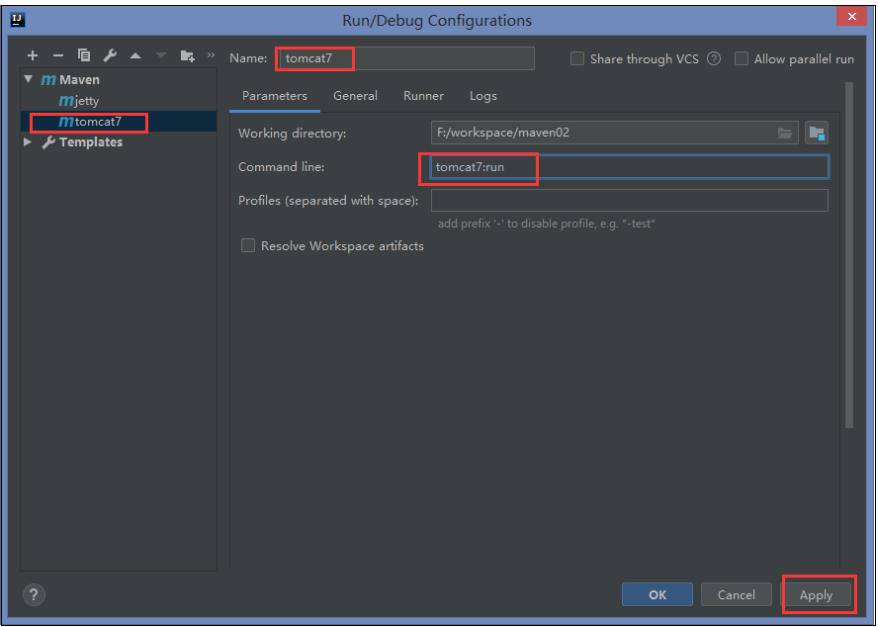The width and height of the screenshot is (878, 627).
Task: Show more toolbar actions chevron
Action: [211, 55]
